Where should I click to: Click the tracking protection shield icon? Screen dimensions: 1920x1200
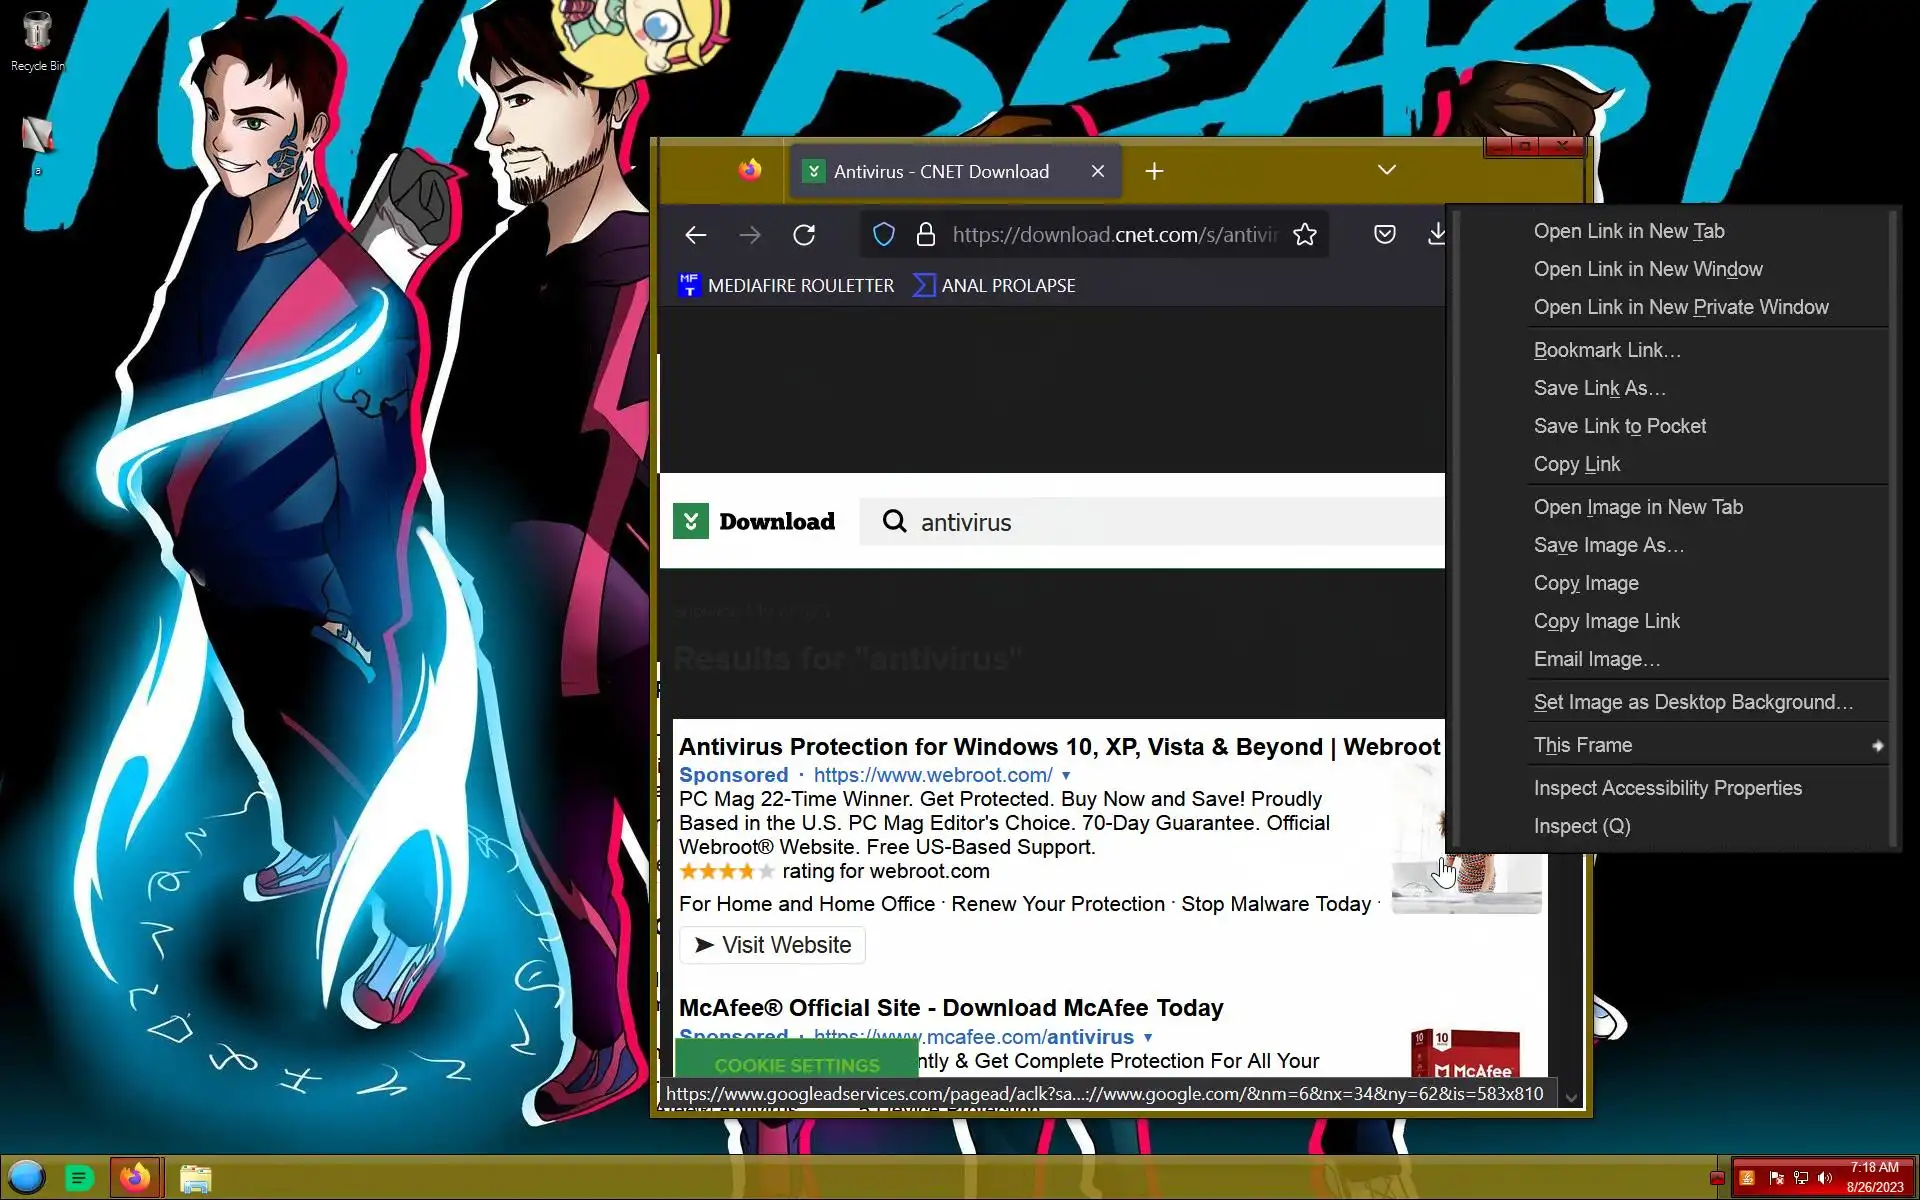coord(883,235)
